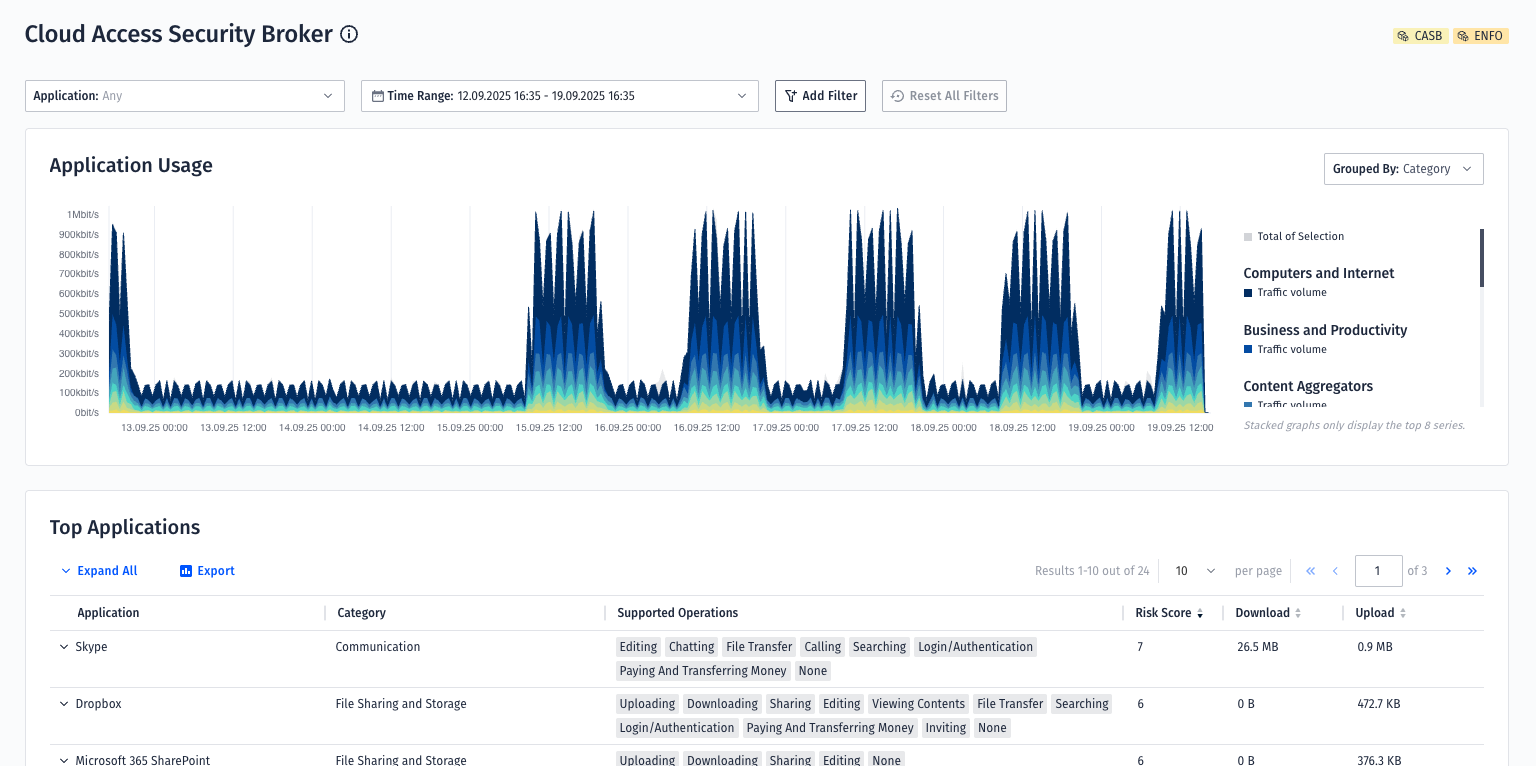This screenshot has width=1536, height=766.
Task: Click the page number input field
Action: coord(1378,571)
